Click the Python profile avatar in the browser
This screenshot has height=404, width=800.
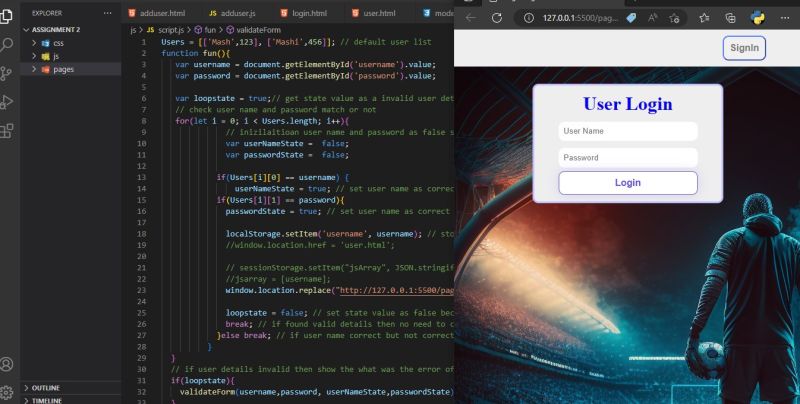(x=758, y=18)
